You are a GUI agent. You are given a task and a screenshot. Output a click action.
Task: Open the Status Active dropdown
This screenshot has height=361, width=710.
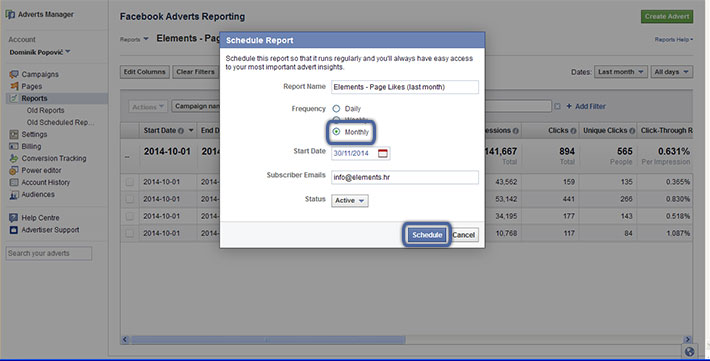click(350, 201)
